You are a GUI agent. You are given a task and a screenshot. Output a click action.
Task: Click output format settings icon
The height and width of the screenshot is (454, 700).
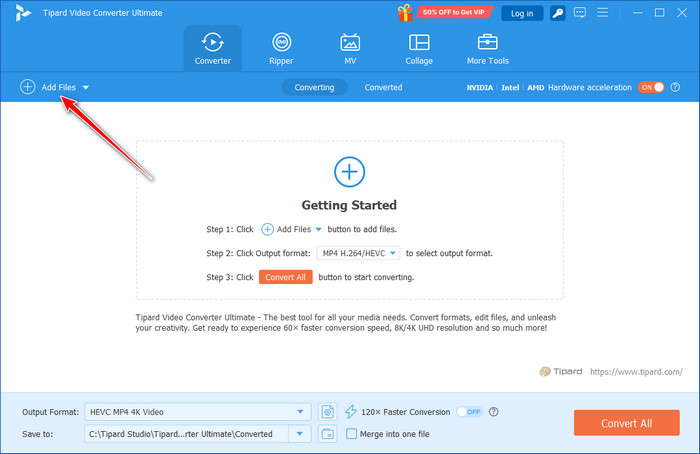pyautogui.click(x=327, y=411)
